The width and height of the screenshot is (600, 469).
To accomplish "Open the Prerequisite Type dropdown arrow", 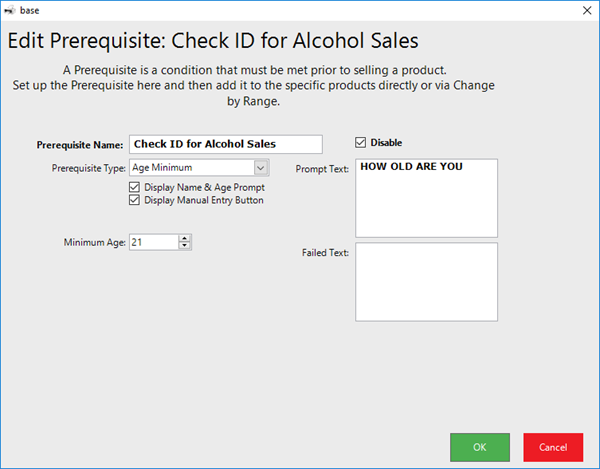I will (x=261, y=168).
